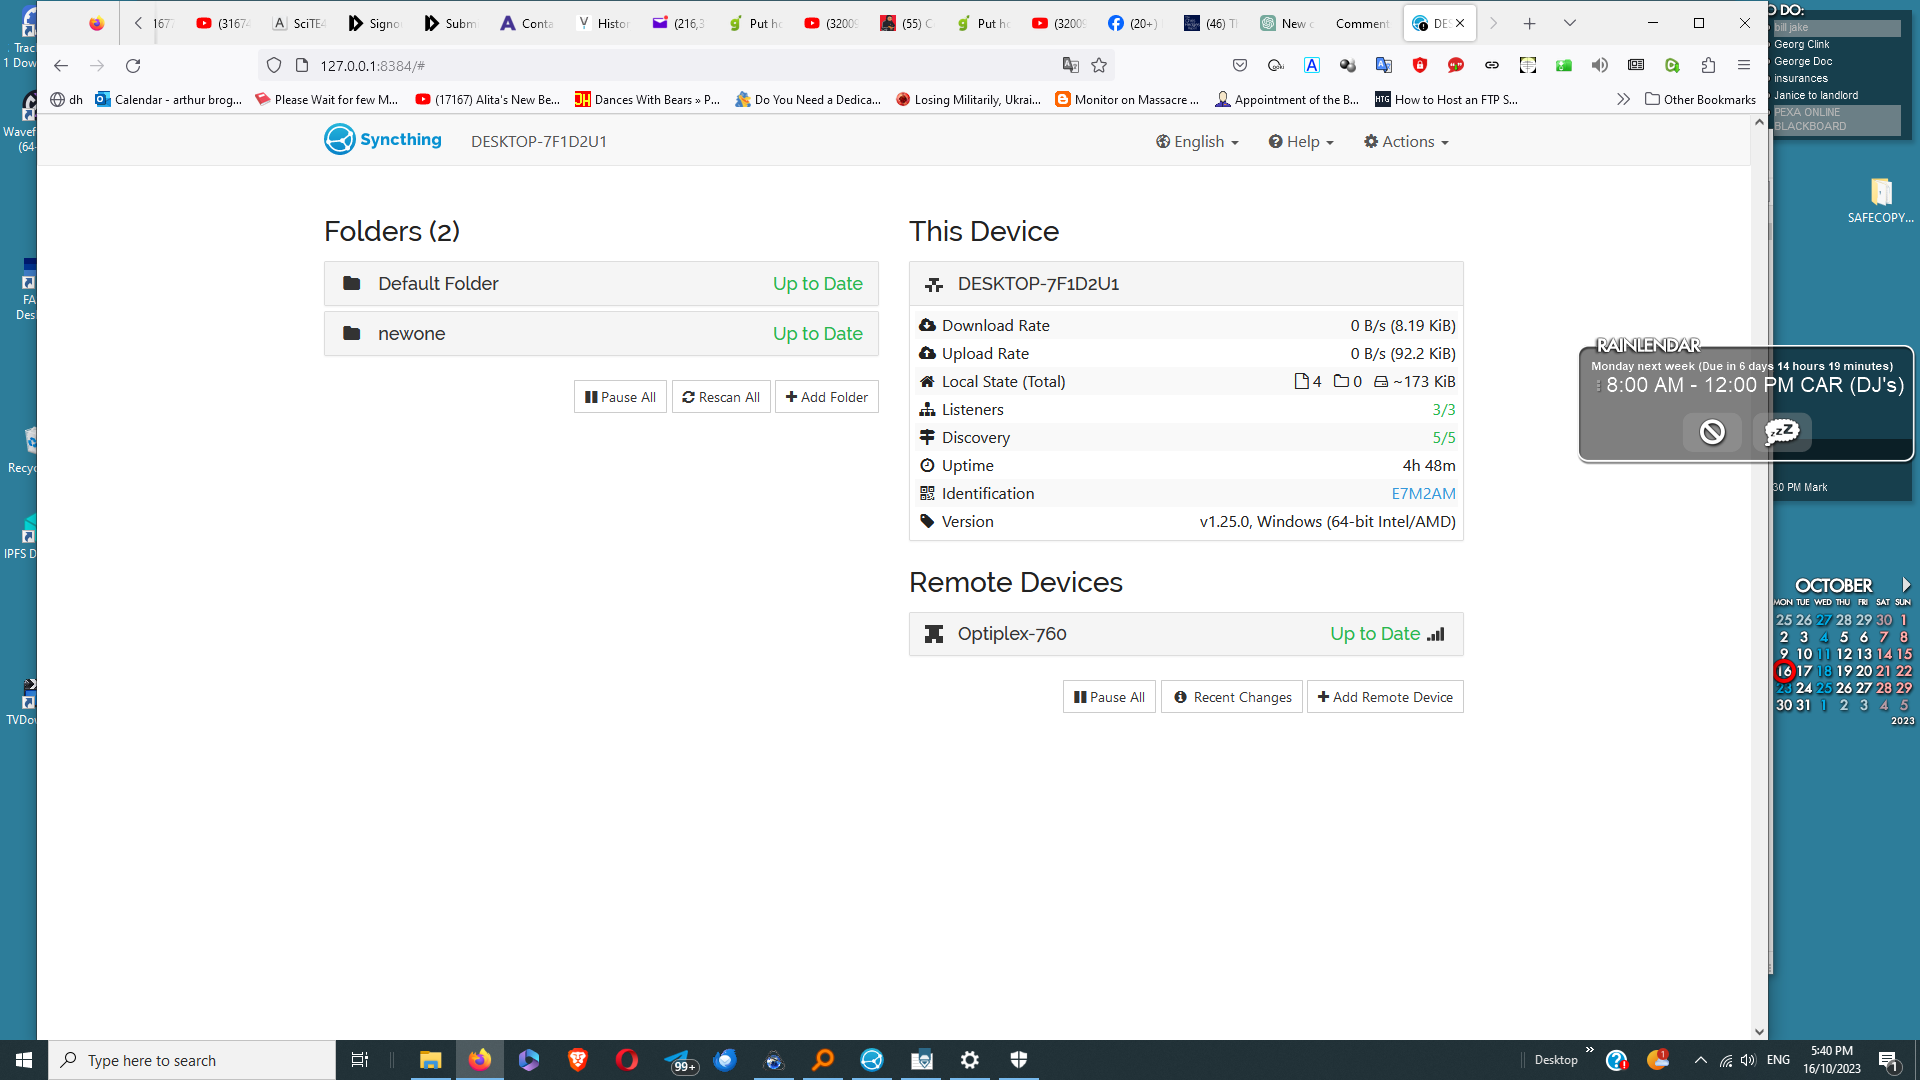Expand the DESKTOP-7F1D2U1 device panel
This screenshot has width=1920, height=1080.
(x=1186, y=284)
